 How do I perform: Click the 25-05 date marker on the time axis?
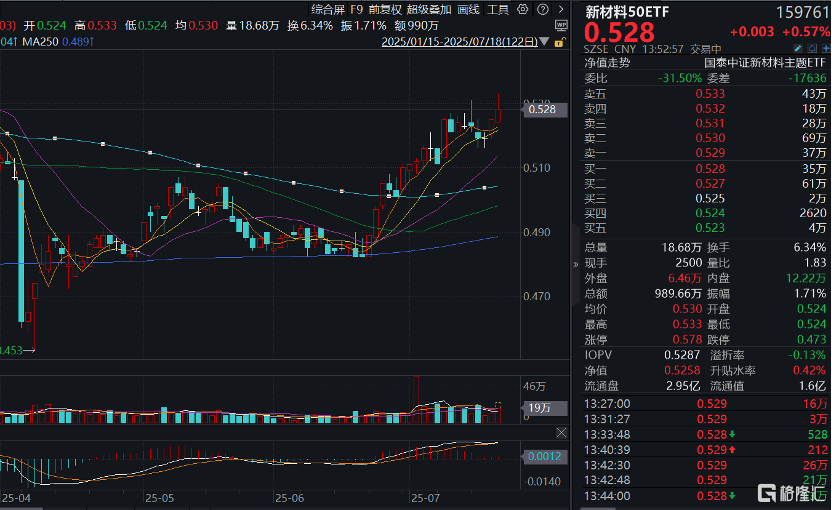pyautogui.click(x=160, y=498)
